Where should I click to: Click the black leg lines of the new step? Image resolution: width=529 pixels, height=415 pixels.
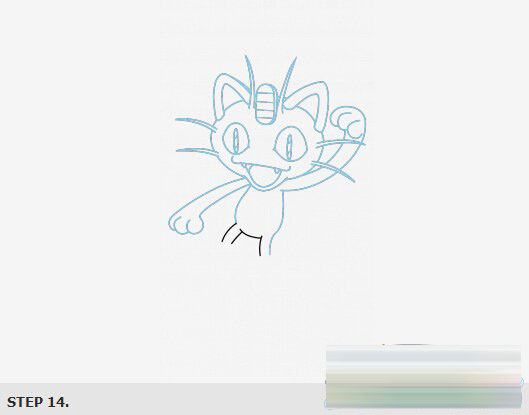pos(242,239)
